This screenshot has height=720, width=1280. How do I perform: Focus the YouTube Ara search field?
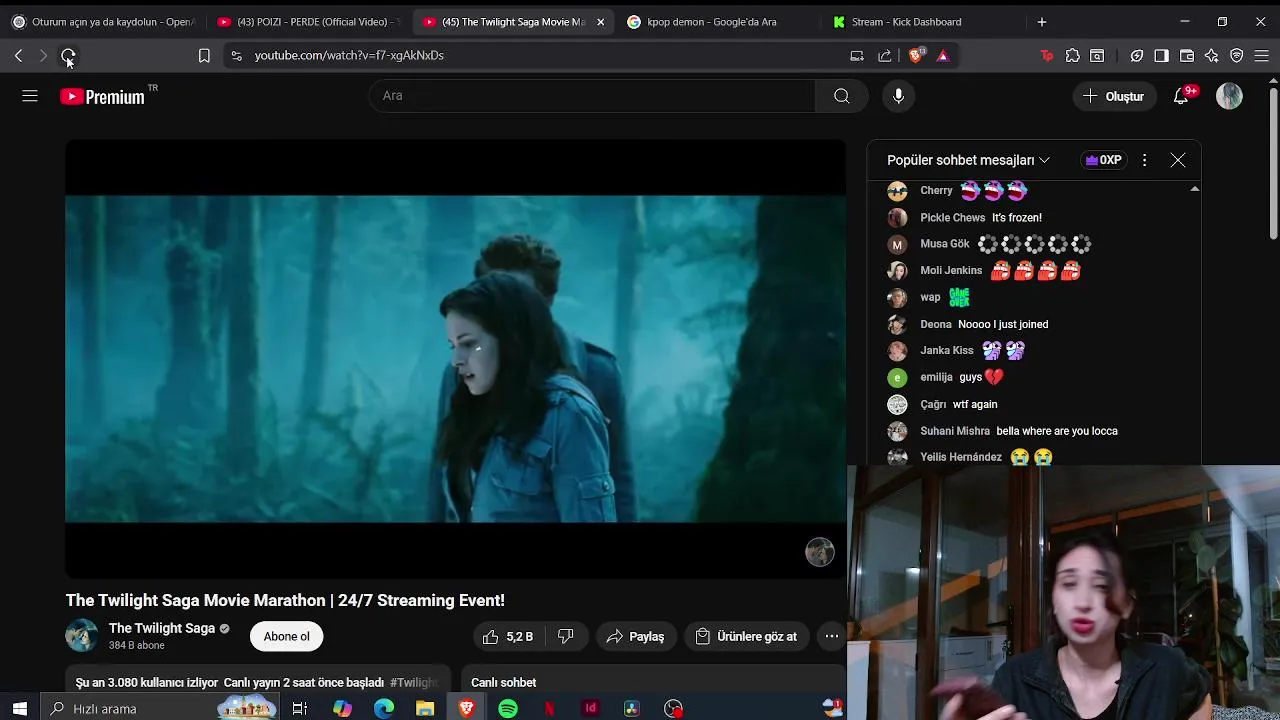(x=592, y=96)
